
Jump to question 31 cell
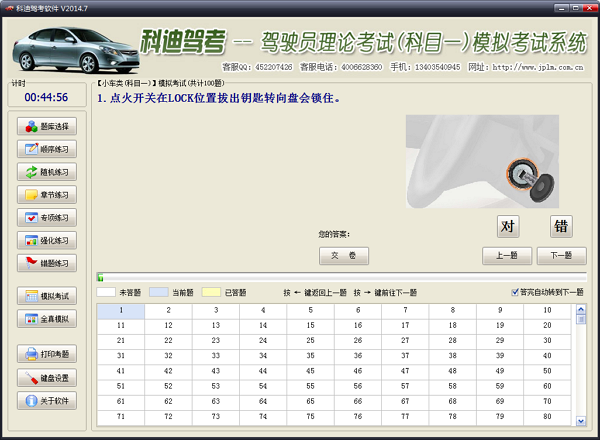pyautogui.click(x=121, y=357)
